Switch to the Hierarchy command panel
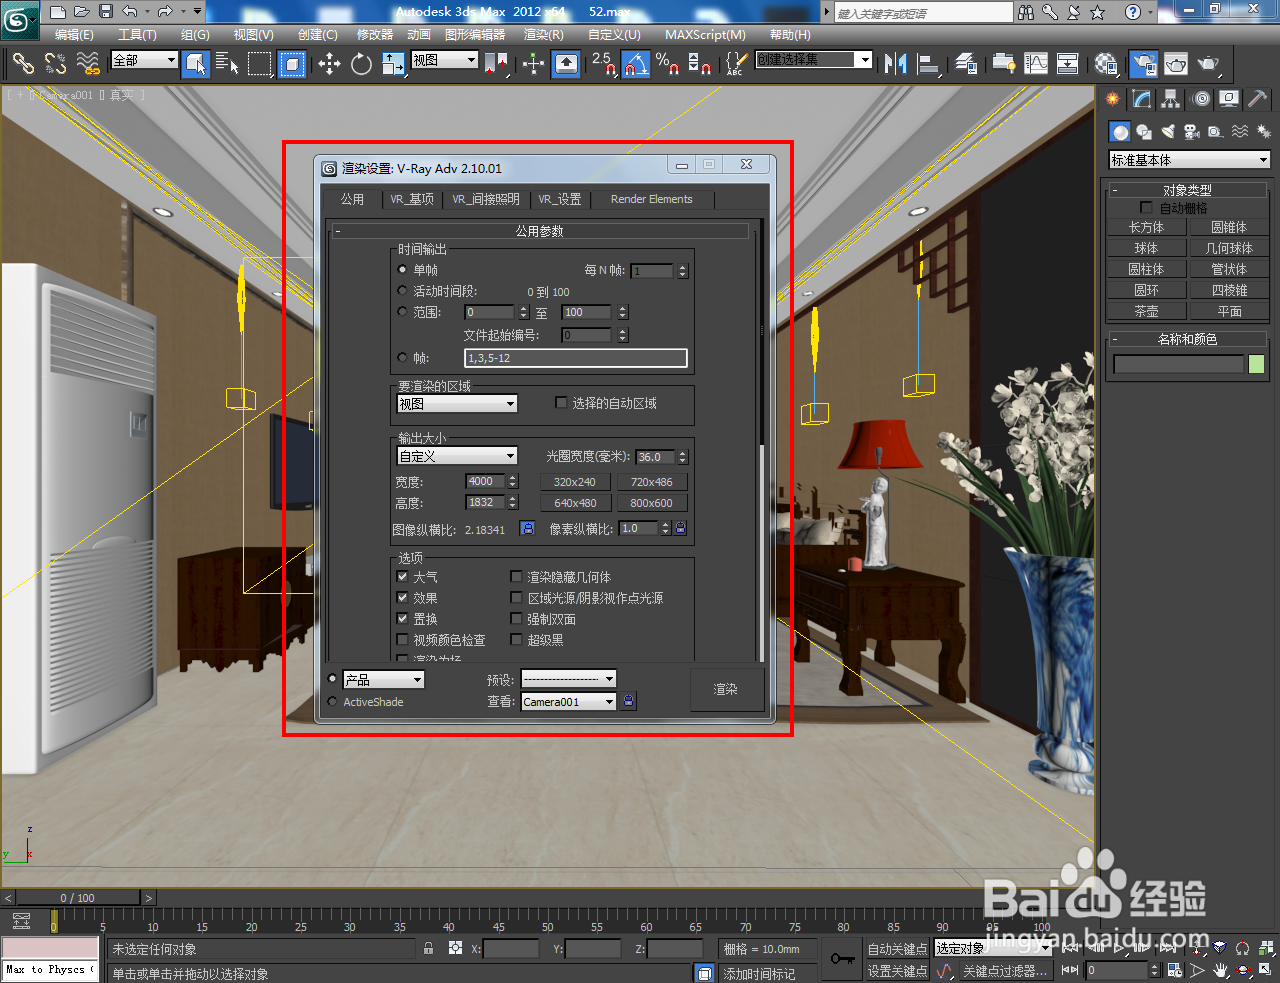The image size is (1280, 983). [1170, 99]
